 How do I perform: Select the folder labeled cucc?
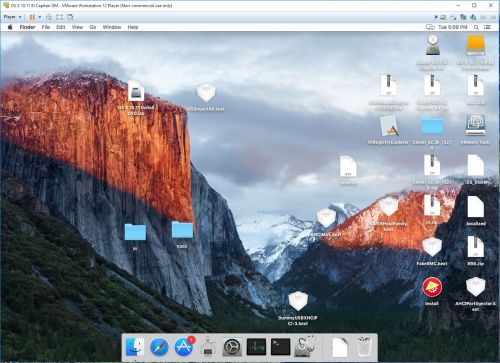point(182,230)
